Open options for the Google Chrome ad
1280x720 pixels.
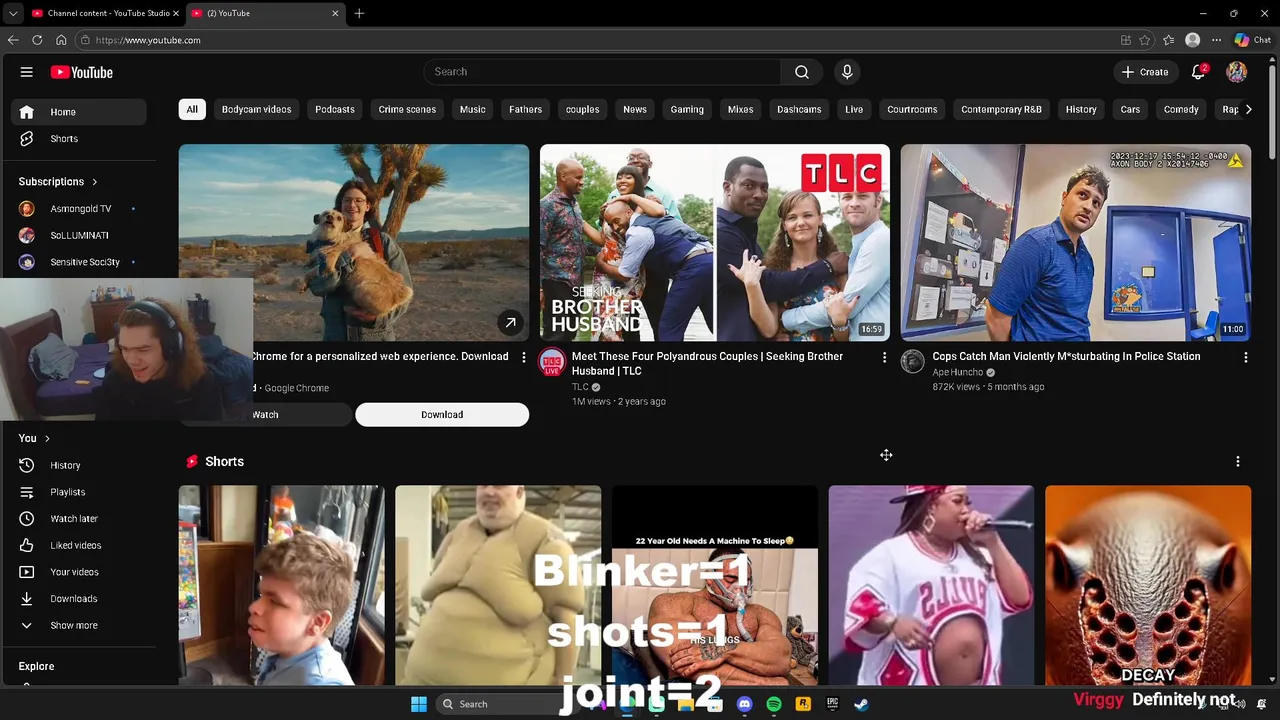coord(523,357)
